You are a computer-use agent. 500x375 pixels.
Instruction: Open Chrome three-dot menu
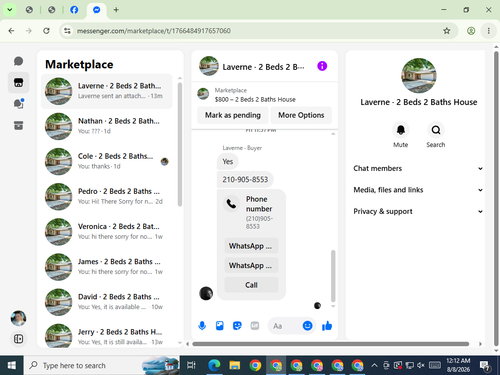[489, 31]
